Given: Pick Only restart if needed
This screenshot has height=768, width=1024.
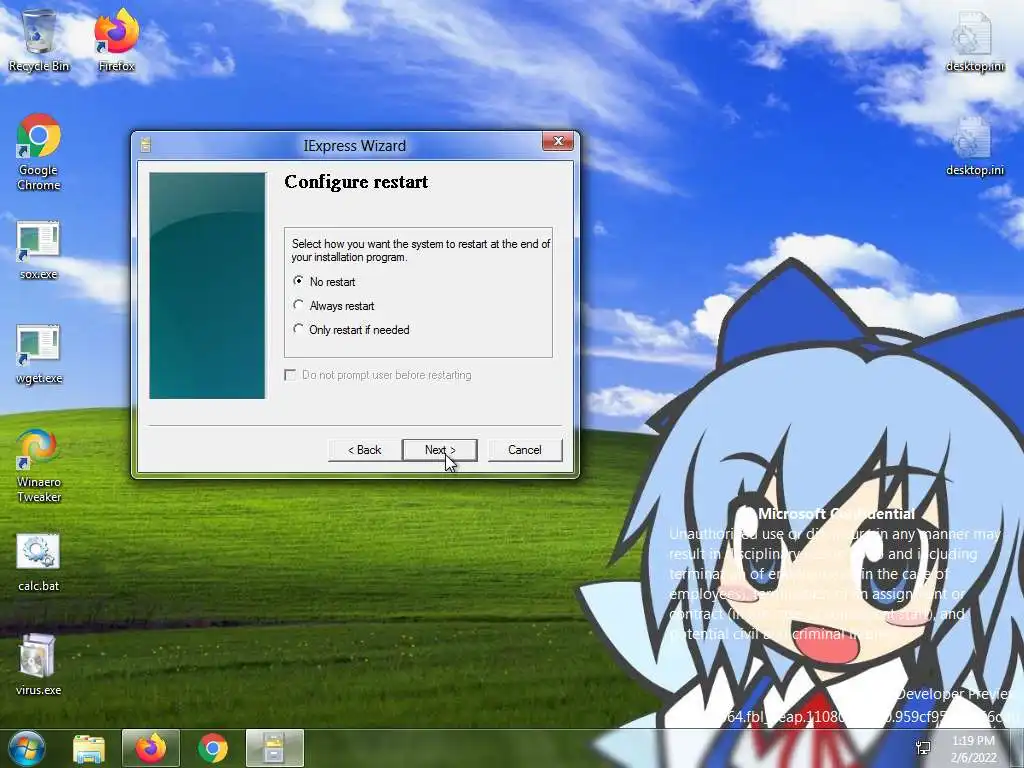Looking at the screenshot, I should [x=351, y=330].
